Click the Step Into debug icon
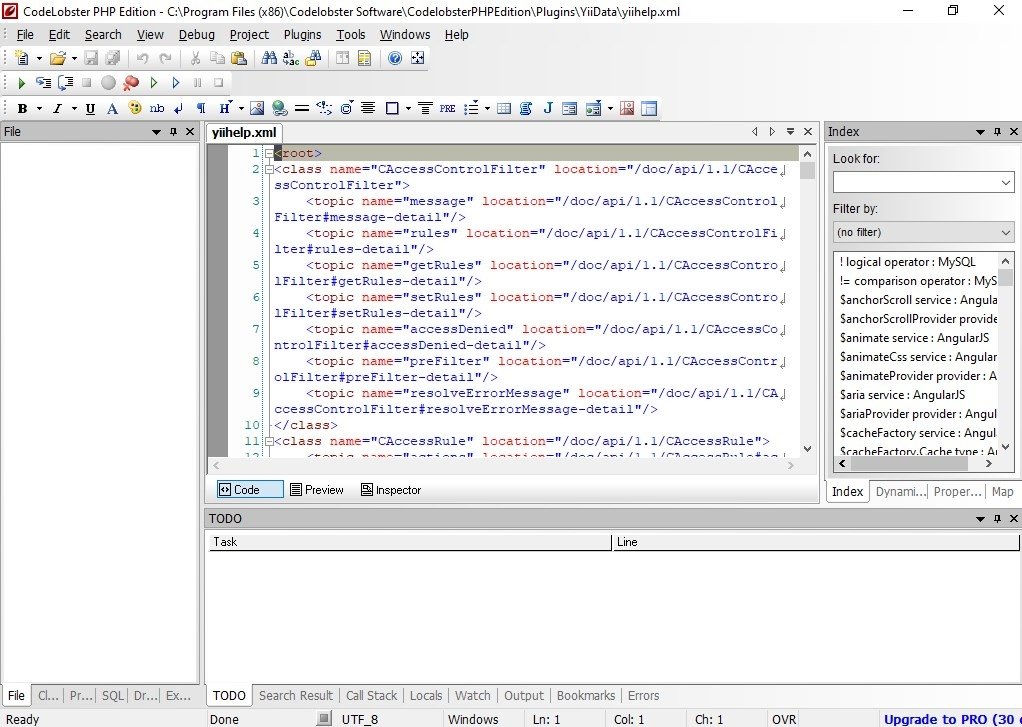 [x=44, y=83]
